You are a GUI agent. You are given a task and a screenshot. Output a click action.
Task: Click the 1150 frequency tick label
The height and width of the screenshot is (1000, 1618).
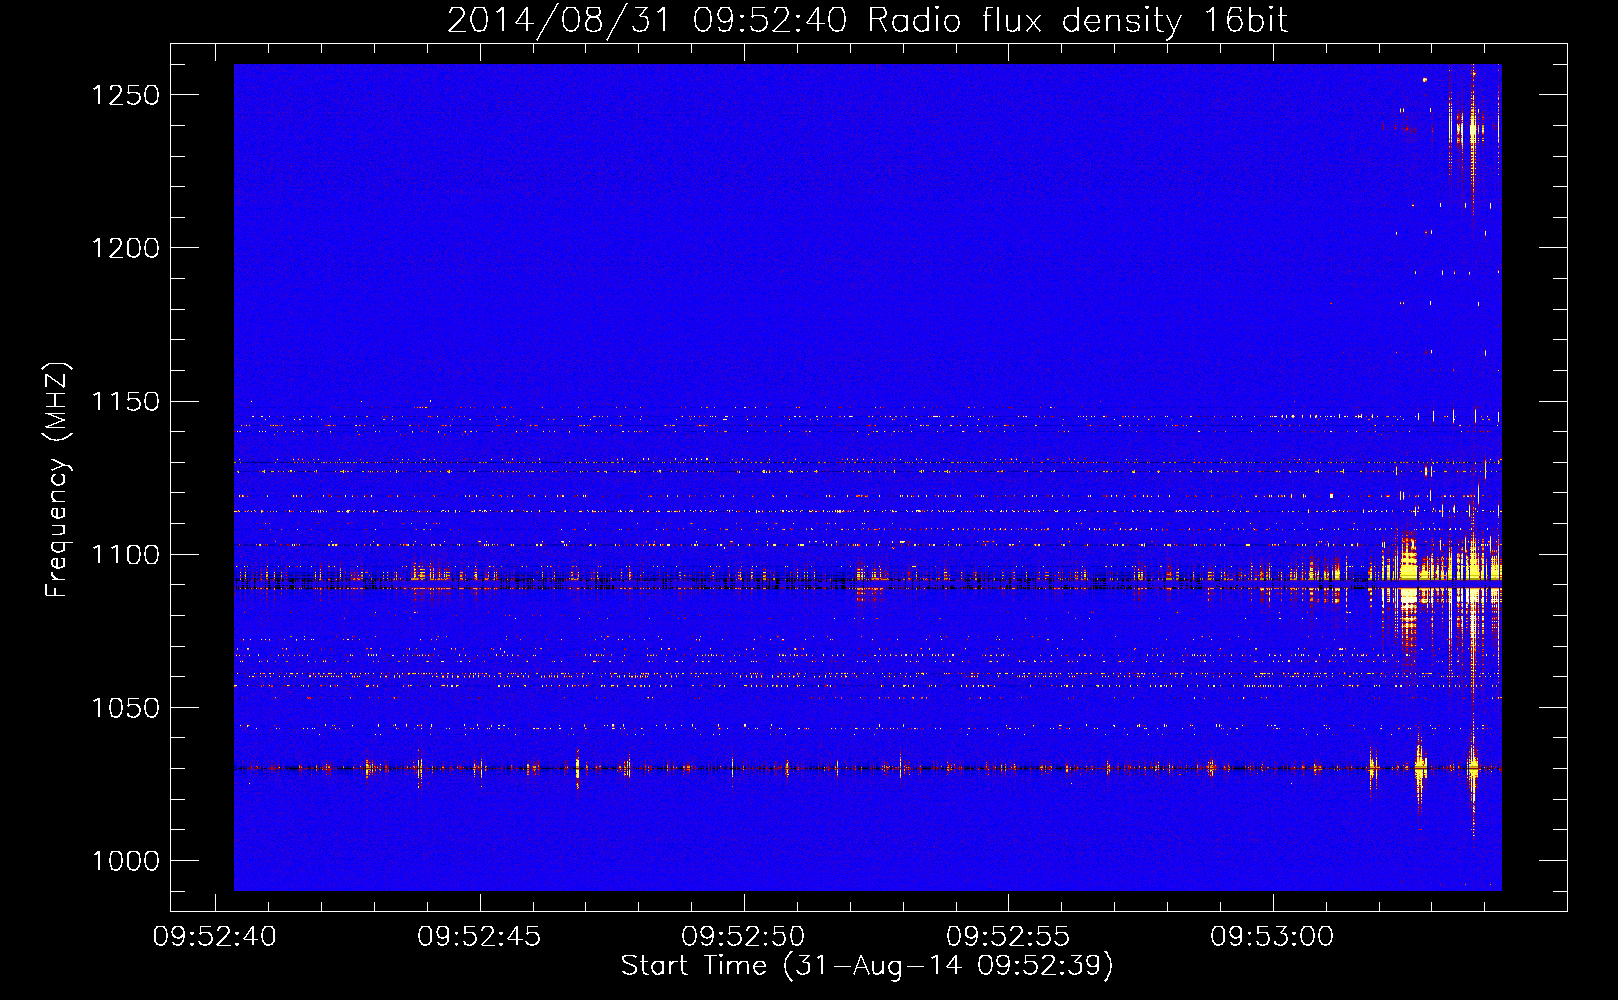point(125,402)
